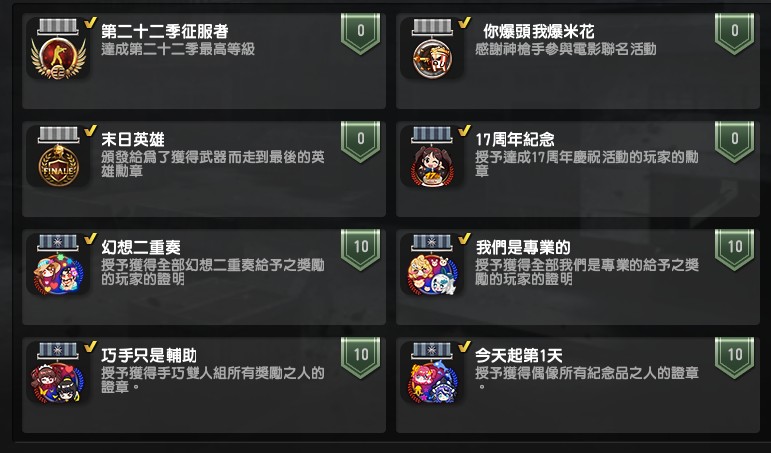Click the green 0 badge on 17周年紀念
The image size is (771, 453).
734,142
